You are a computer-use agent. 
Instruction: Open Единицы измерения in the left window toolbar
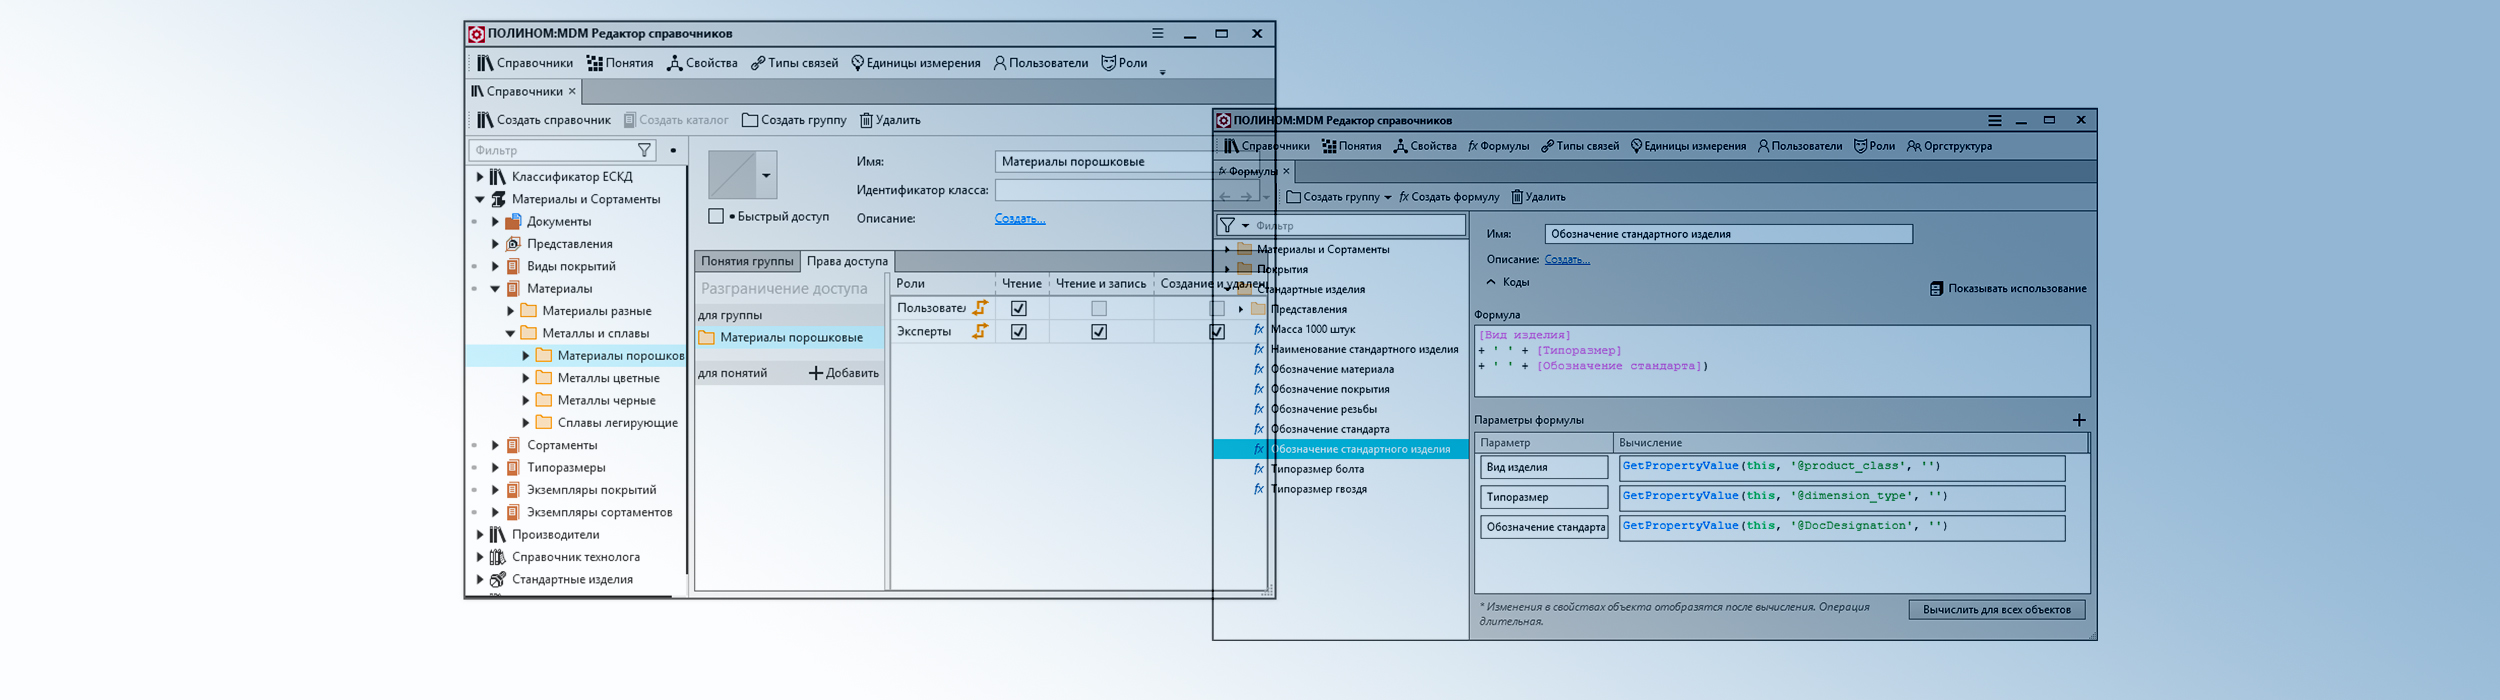pos(915,63)
